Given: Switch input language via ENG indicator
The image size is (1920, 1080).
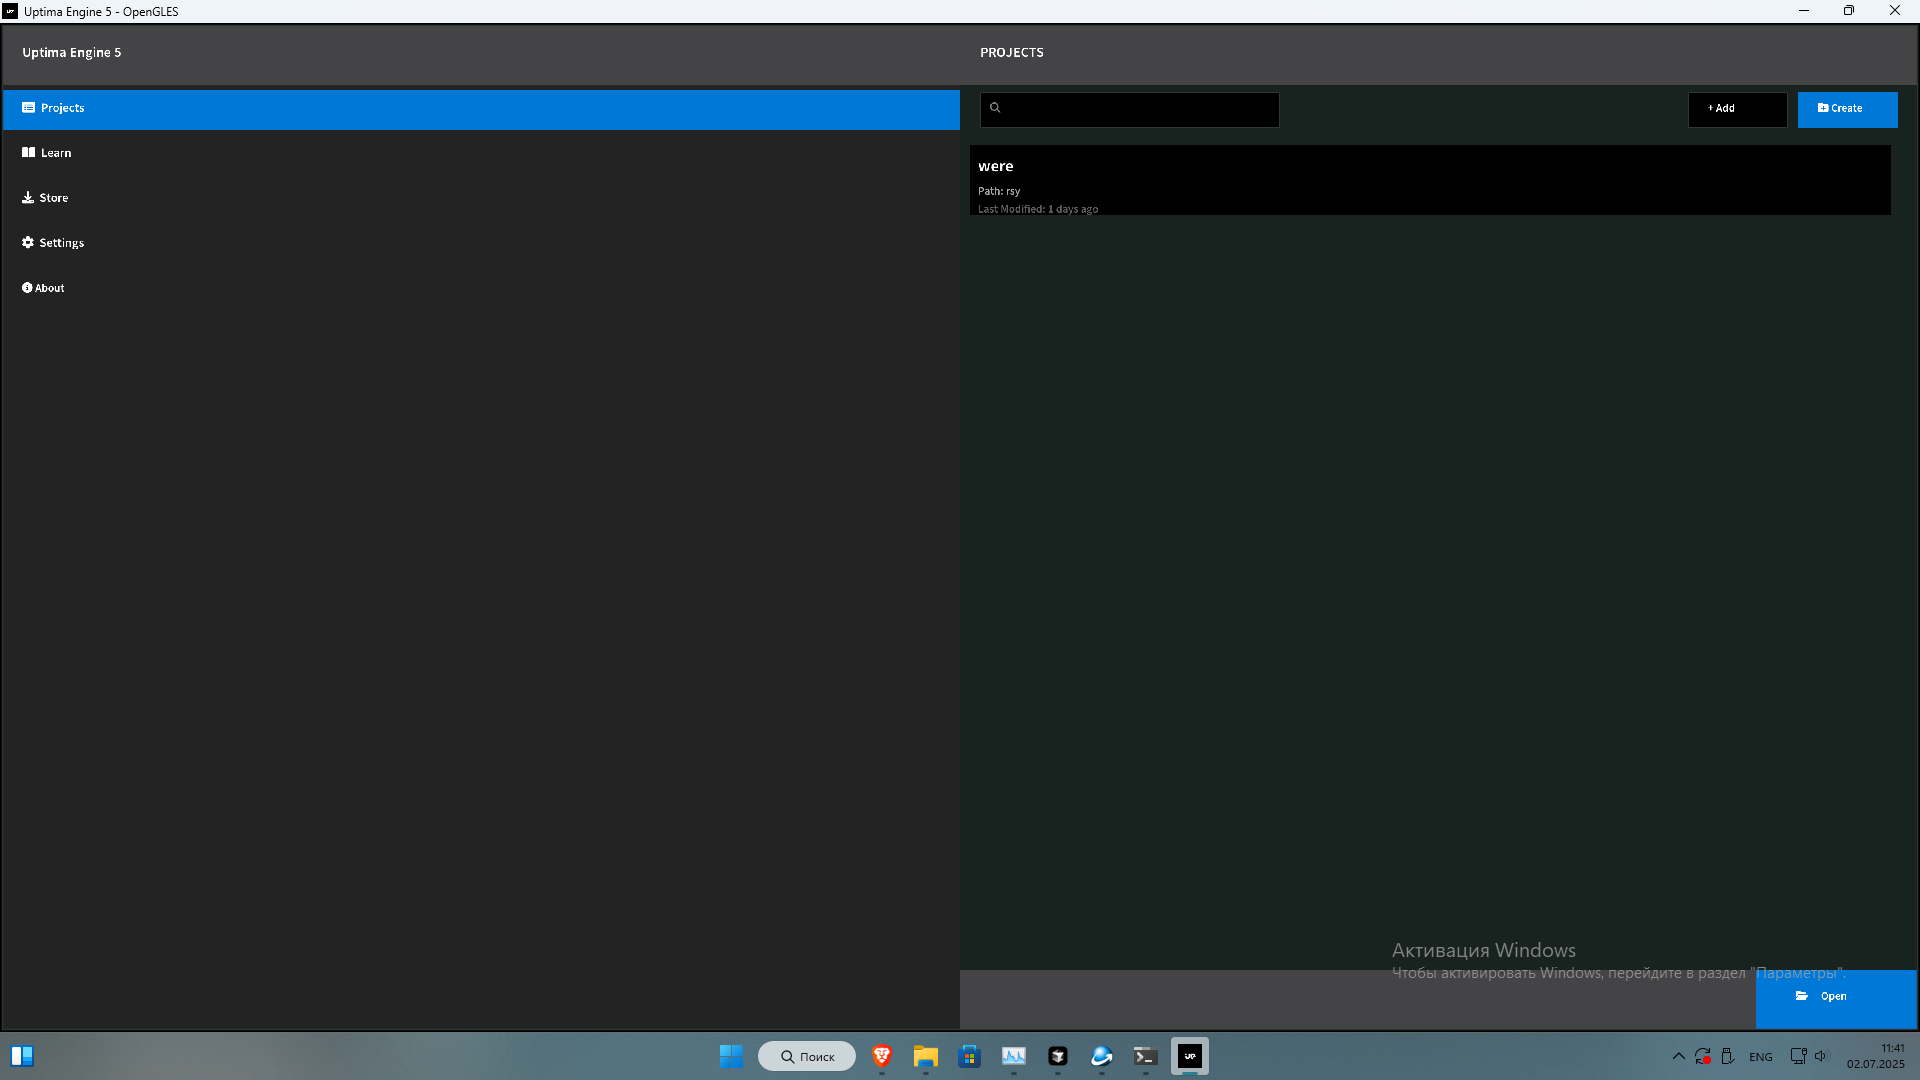Looking at the screenshot, I should pos(1761,1057).
